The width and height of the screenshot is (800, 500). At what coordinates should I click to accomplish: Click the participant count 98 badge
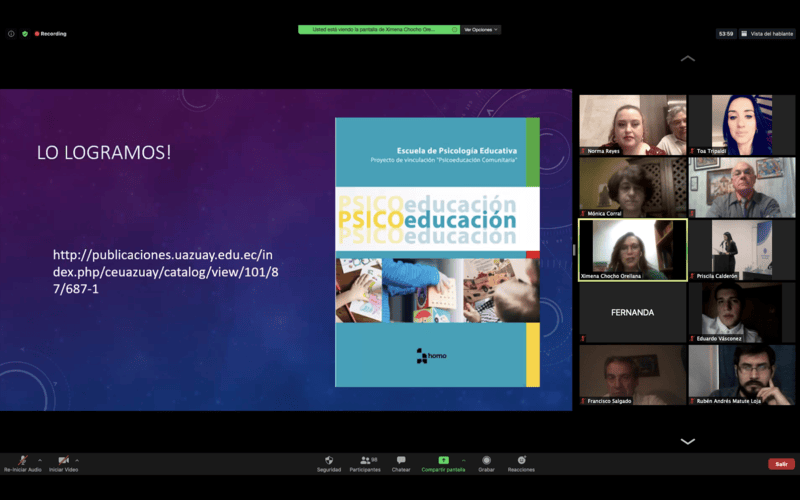[374, 460]
